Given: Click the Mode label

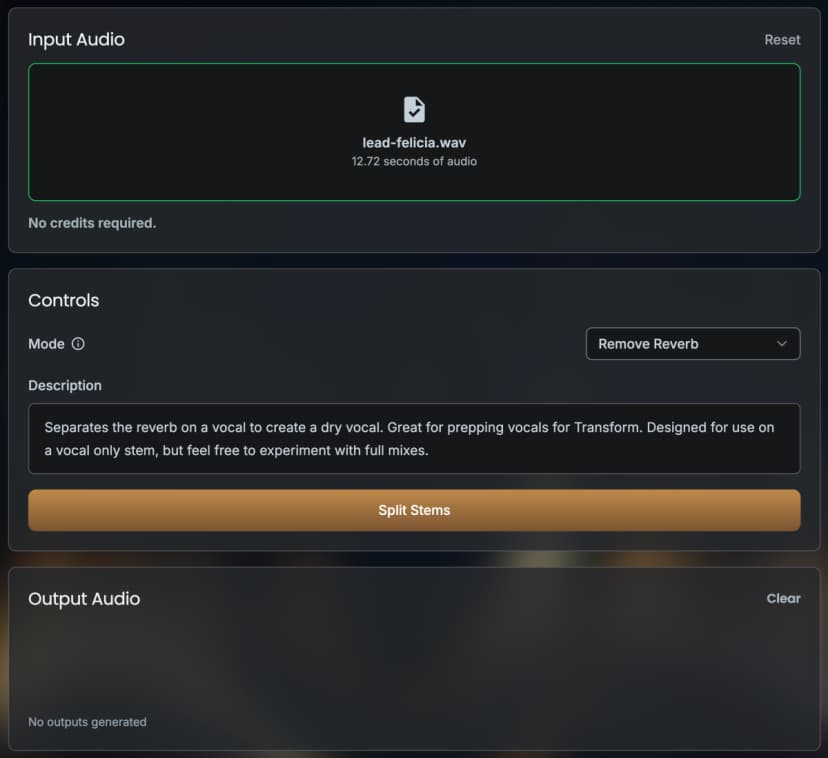Looking at the screenshot, I should tap(46, 344).
